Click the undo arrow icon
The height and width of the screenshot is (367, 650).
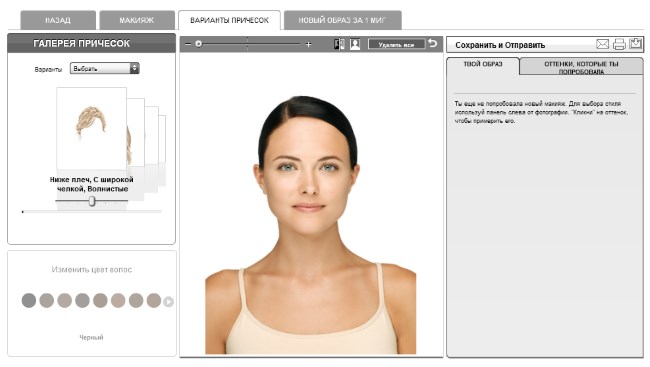click(x=433, y=43)
